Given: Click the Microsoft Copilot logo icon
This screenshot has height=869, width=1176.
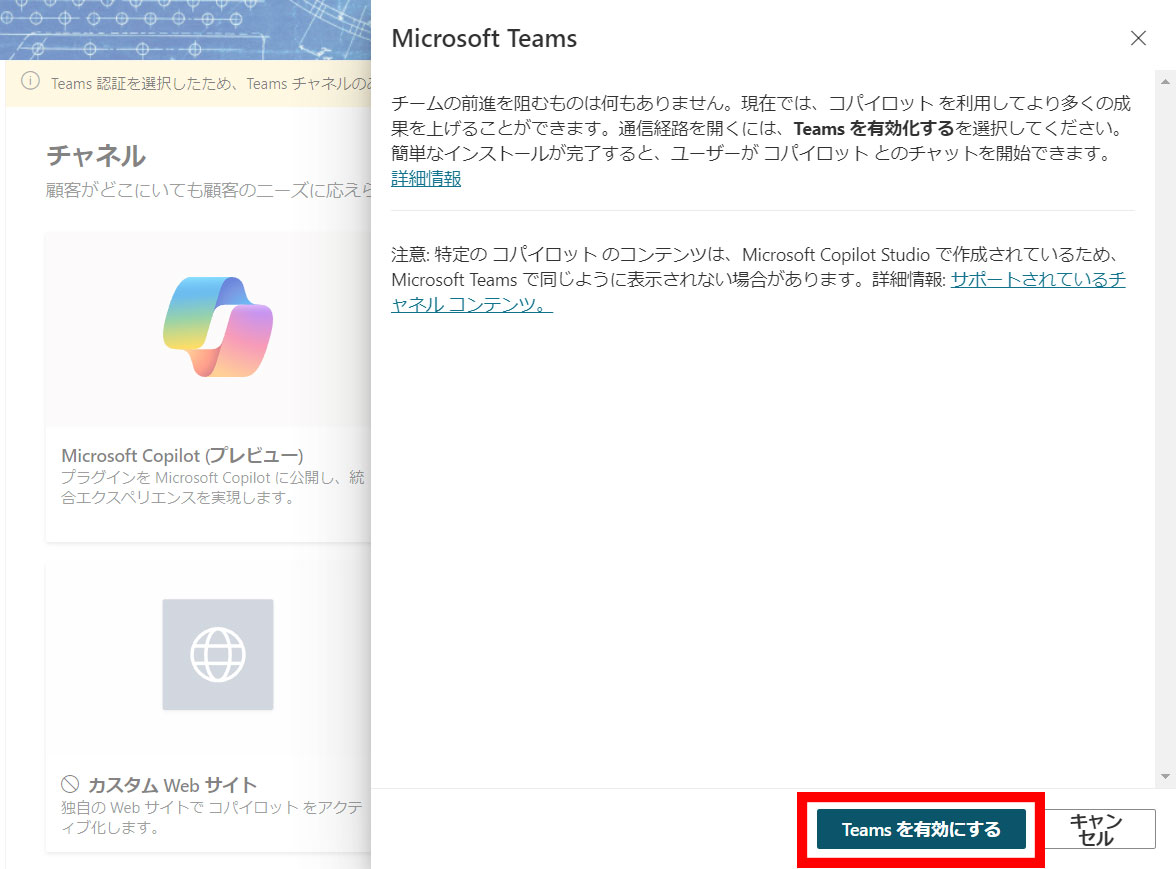Looking at the screenshot, I should pos(218,327).
